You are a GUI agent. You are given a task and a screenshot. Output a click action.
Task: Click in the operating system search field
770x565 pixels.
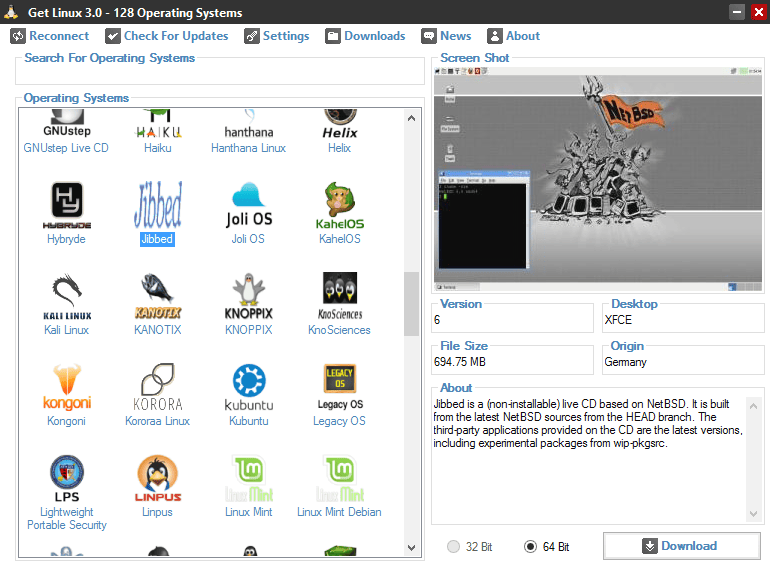tap(220, 74)
